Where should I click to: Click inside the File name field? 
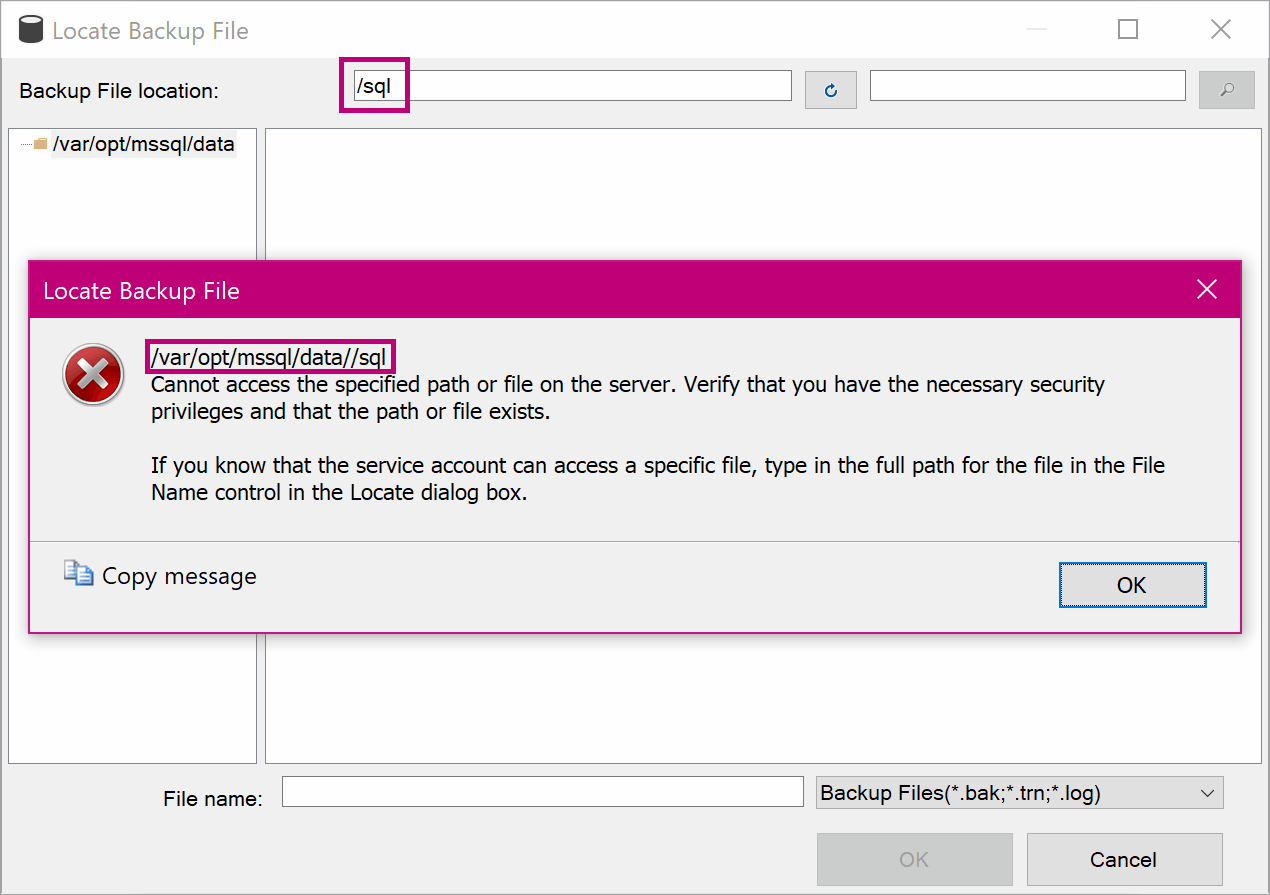(x=540, y=791)
